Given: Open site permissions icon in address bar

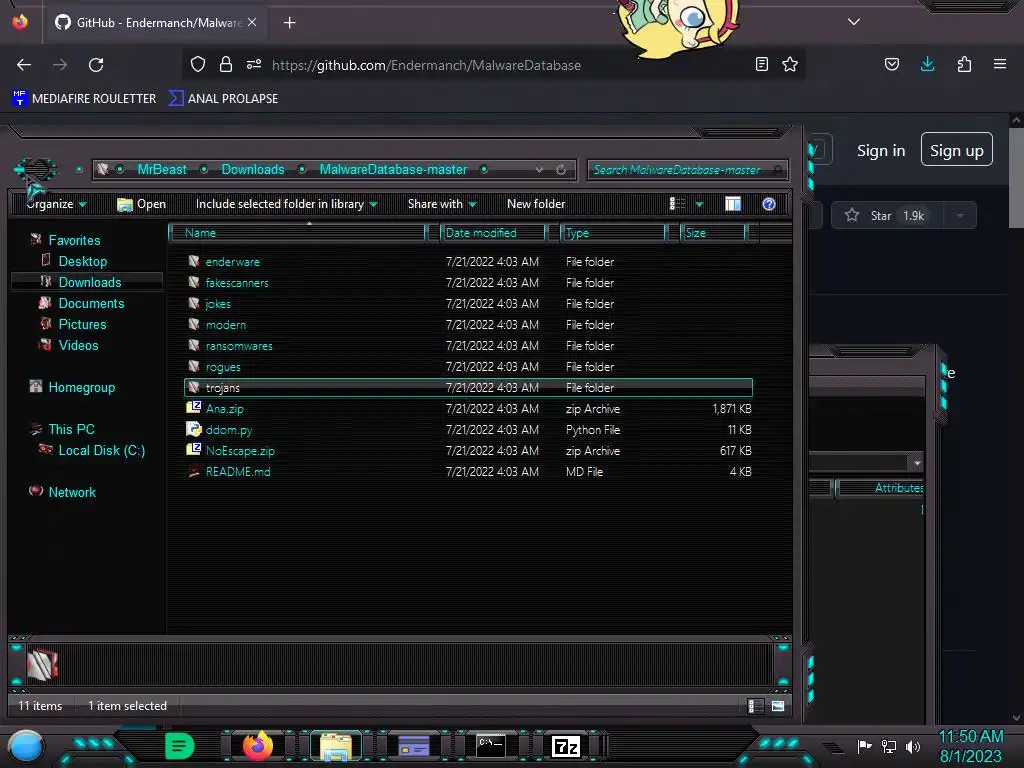Looking at the screenshot, I should [254, 64].
